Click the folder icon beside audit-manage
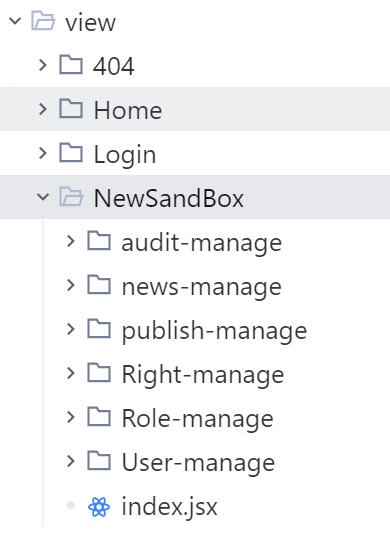The image size is (390, 535). click(x=99, y=241)
